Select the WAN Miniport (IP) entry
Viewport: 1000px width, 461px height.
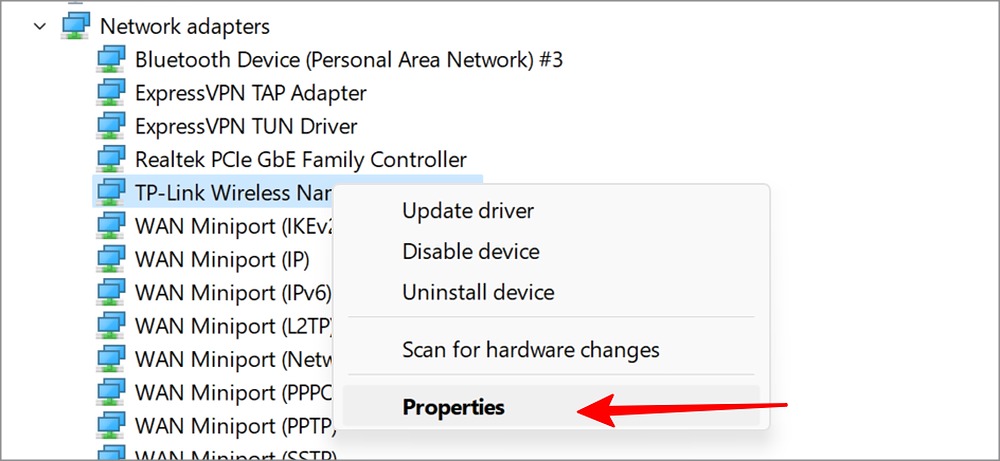click(222, 259)
